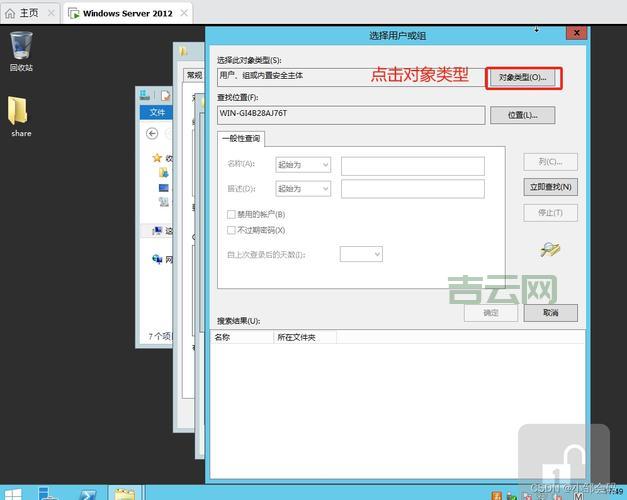
Task: Launch Server Manager from the taskbar
Action: point(48,493)
